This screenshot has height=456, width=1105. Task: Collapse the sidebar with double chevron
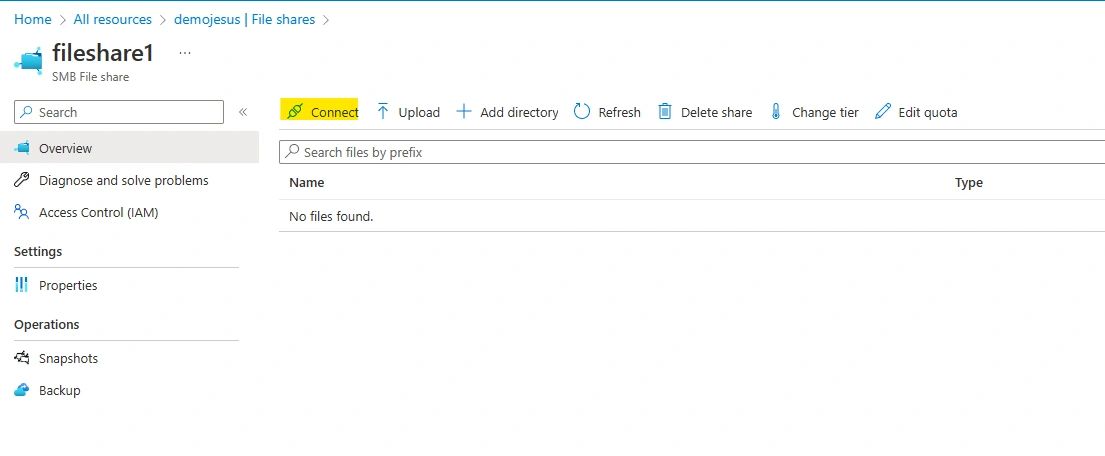[243, 112]
